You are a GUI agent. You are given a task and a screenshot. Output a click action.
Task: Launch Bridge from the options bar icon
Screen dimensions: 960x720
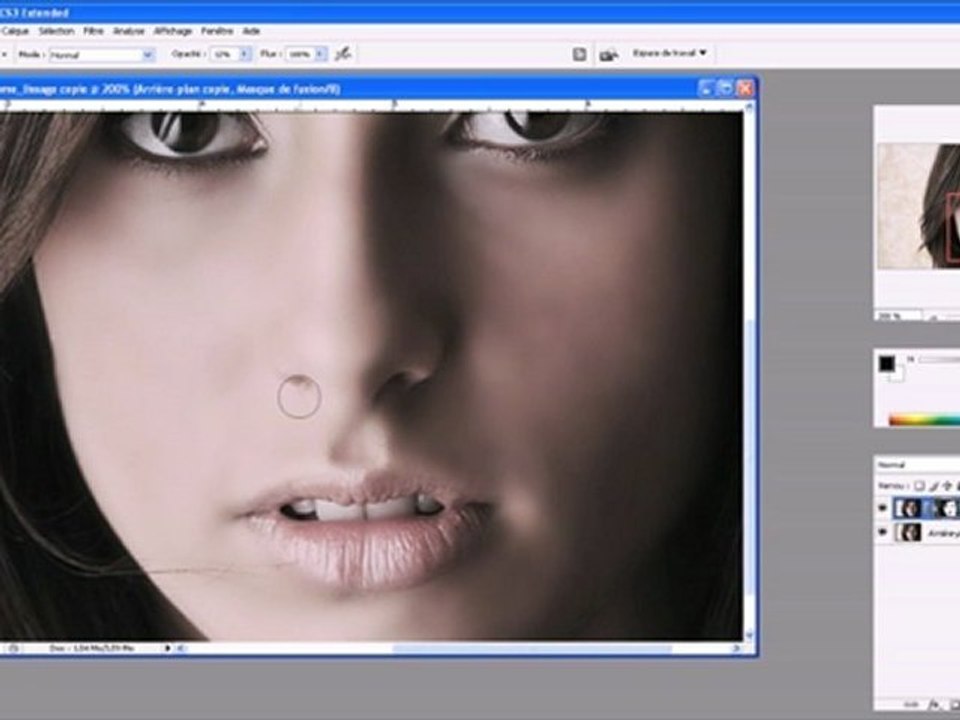point(608,55)
